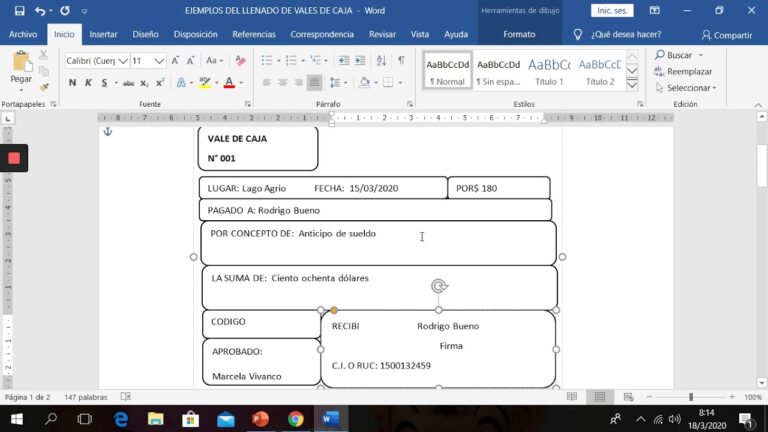The width and height of the screenshot is (768, 432).
Task: Open the font name dropdown Calibri
Action: pos(123,61)
